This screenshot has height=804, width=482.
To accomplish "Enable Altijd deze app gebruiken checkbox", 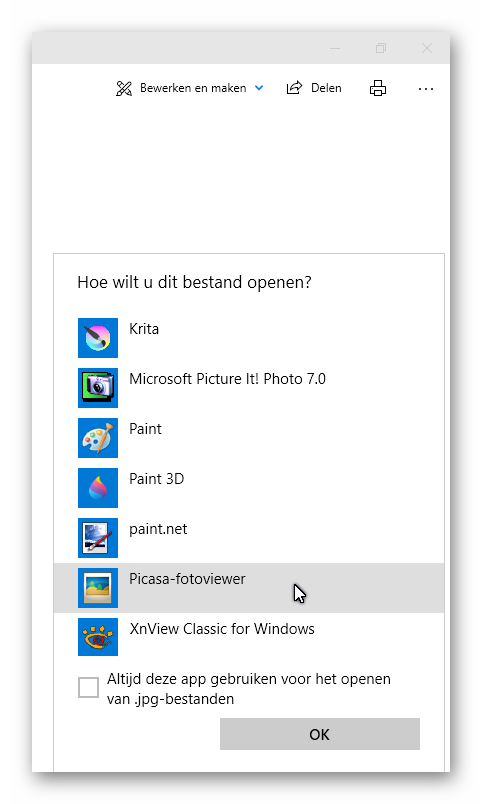I will click(88, 688).
